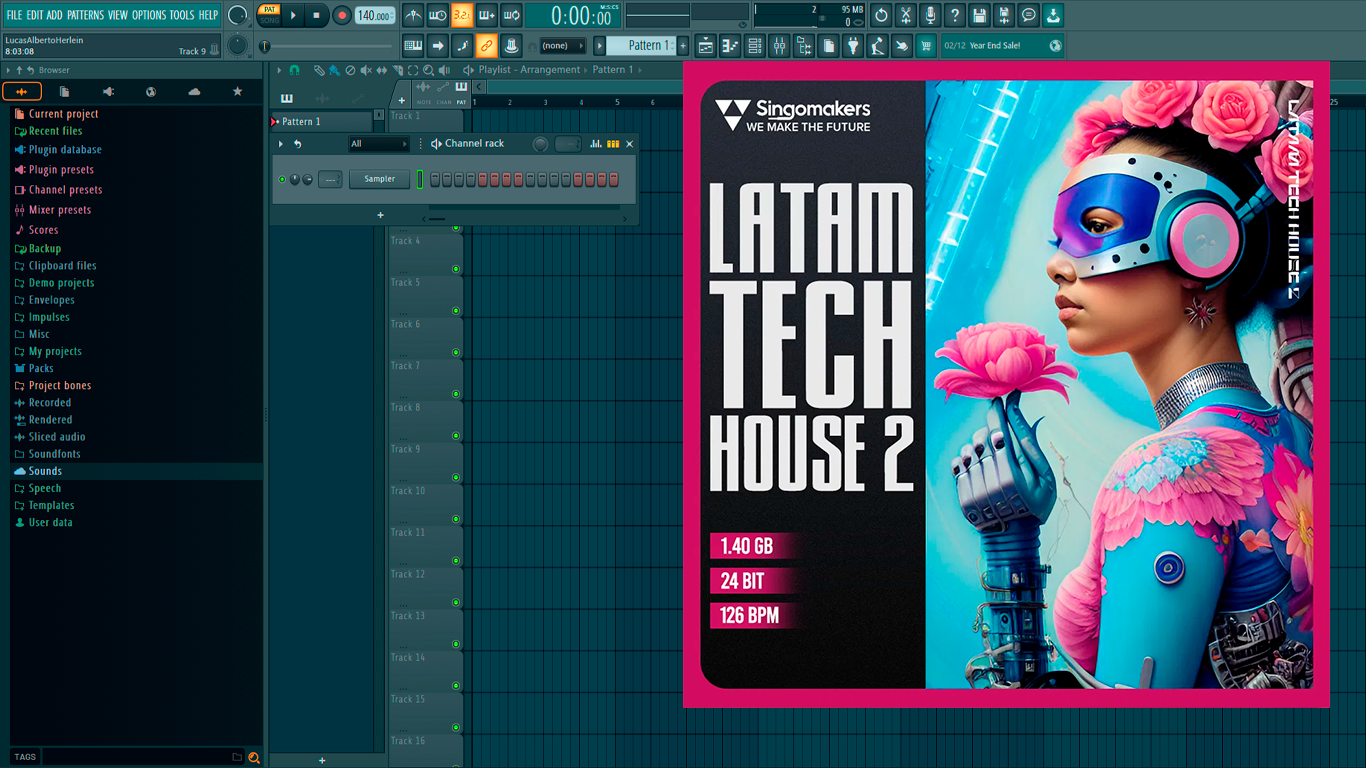This screenshot has height=768, width=1366.
Task: Click the shopping cart store icon
Action: pos(926,45)
